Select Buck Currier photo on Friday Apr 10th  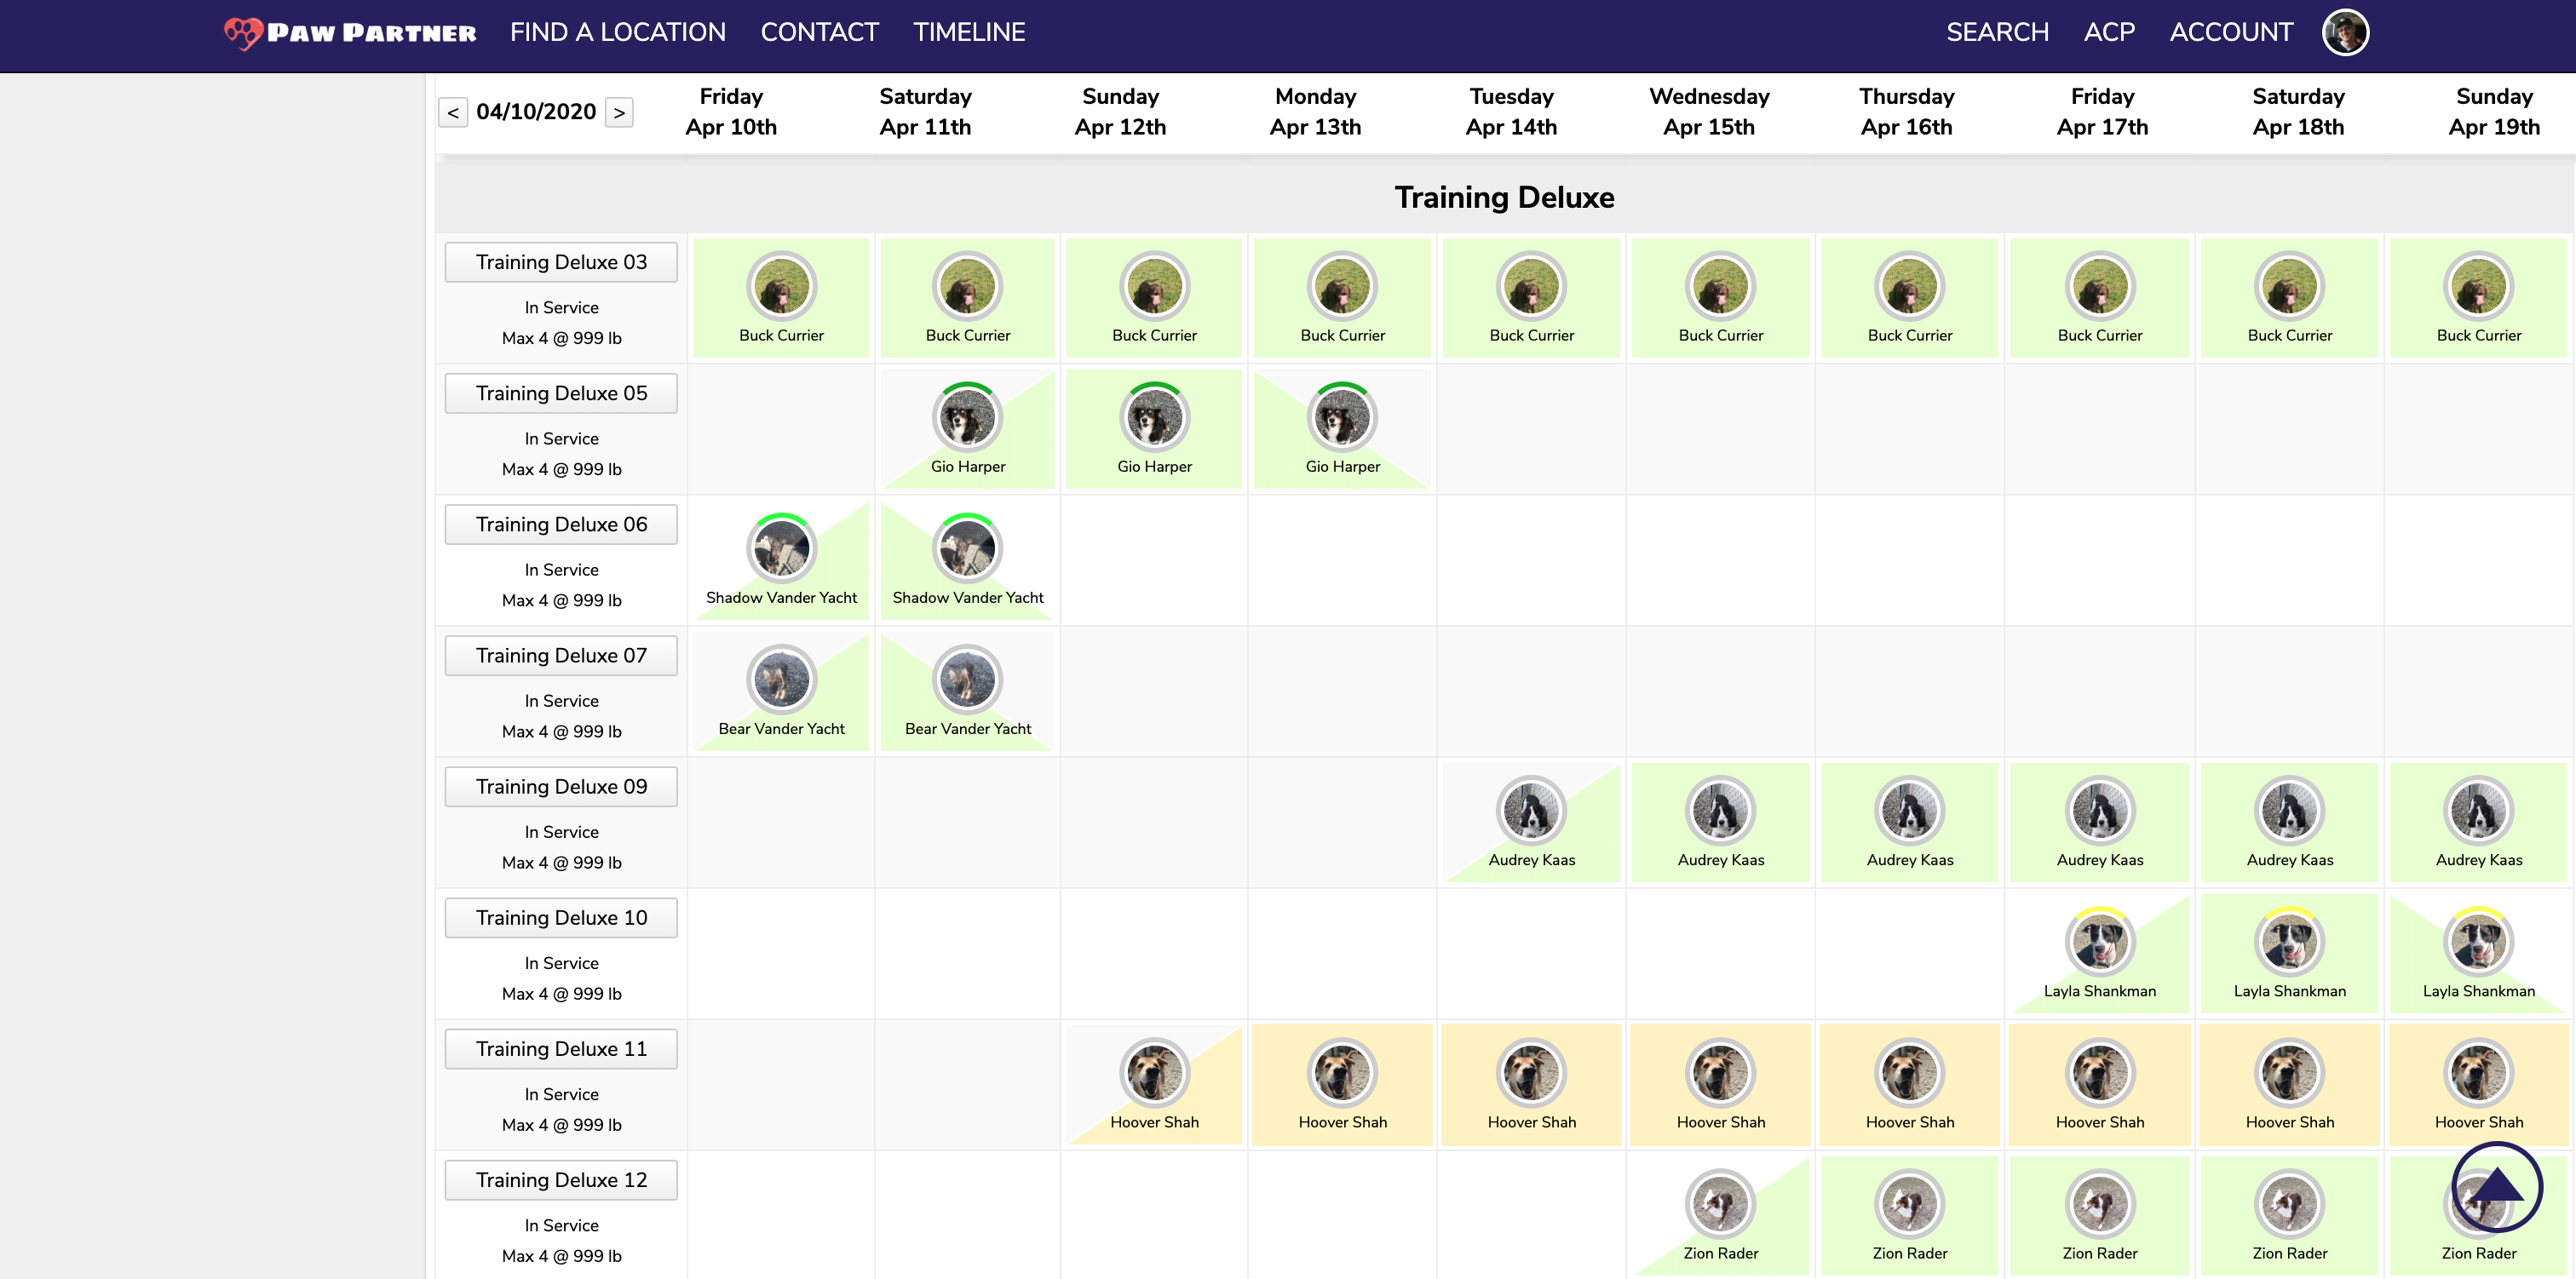click(x=781, y=286)
